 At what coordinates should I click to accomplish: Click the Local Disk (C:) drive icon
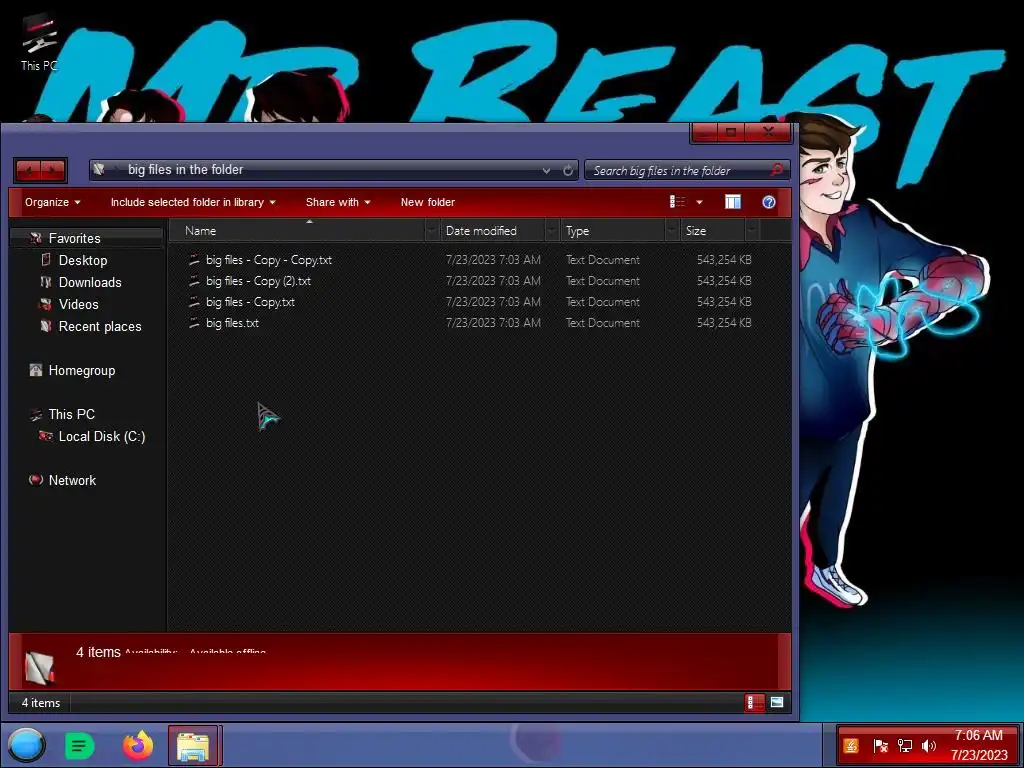point(45,436)
